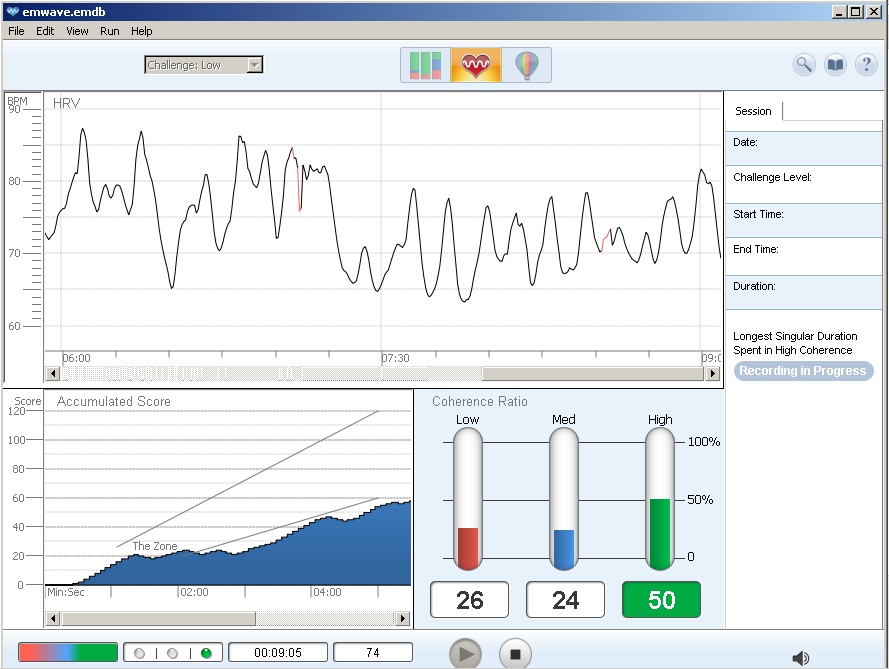Click the HRV chart left scroll arrow
The width and height of the screenshot is (889, 669).
point(53,373)
